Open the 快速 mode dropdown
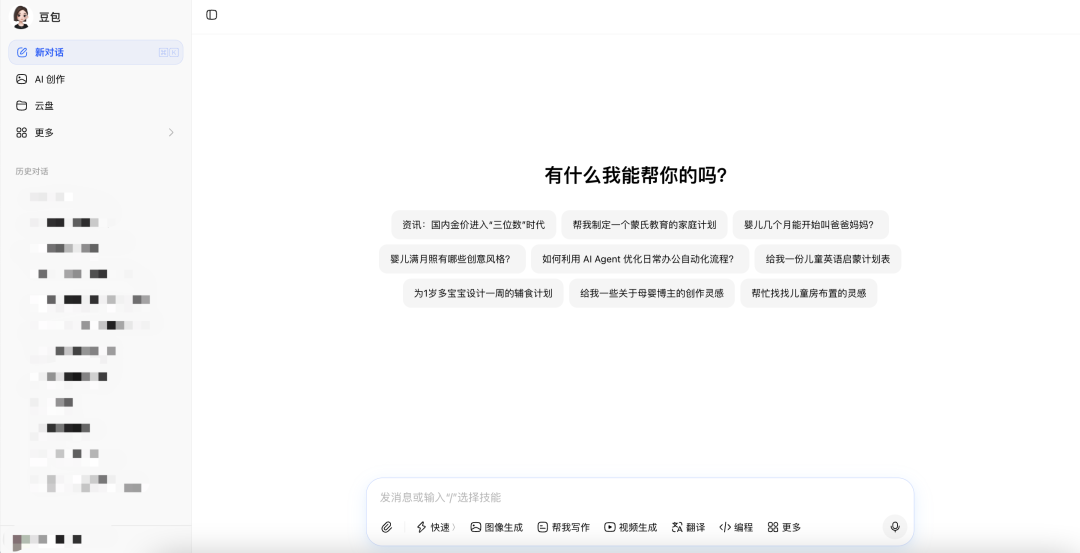 436,528
